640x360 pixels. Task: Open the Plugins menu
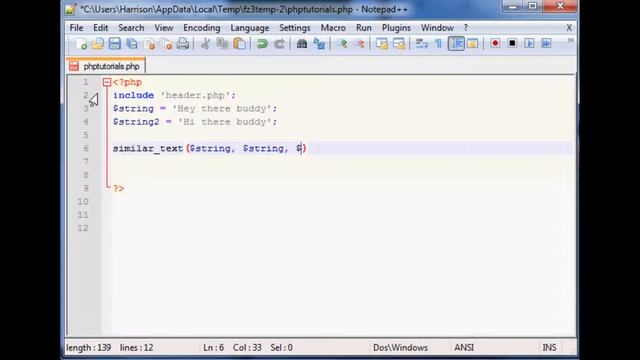396,28
